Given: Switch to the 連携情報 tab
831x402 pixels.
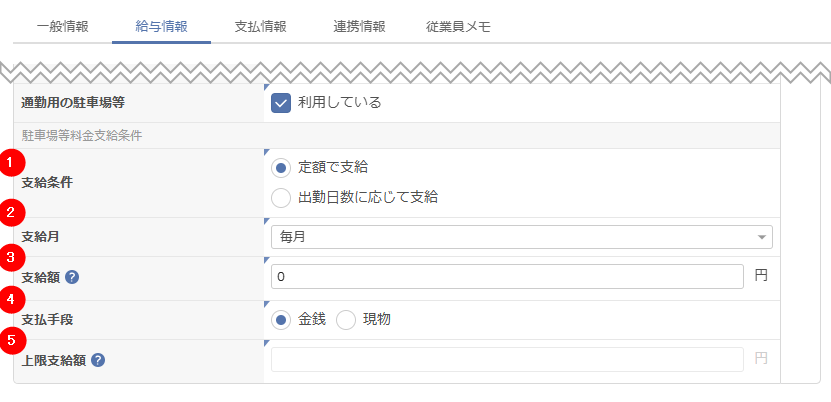Looking at the screenshot, I should coord(359,26).
